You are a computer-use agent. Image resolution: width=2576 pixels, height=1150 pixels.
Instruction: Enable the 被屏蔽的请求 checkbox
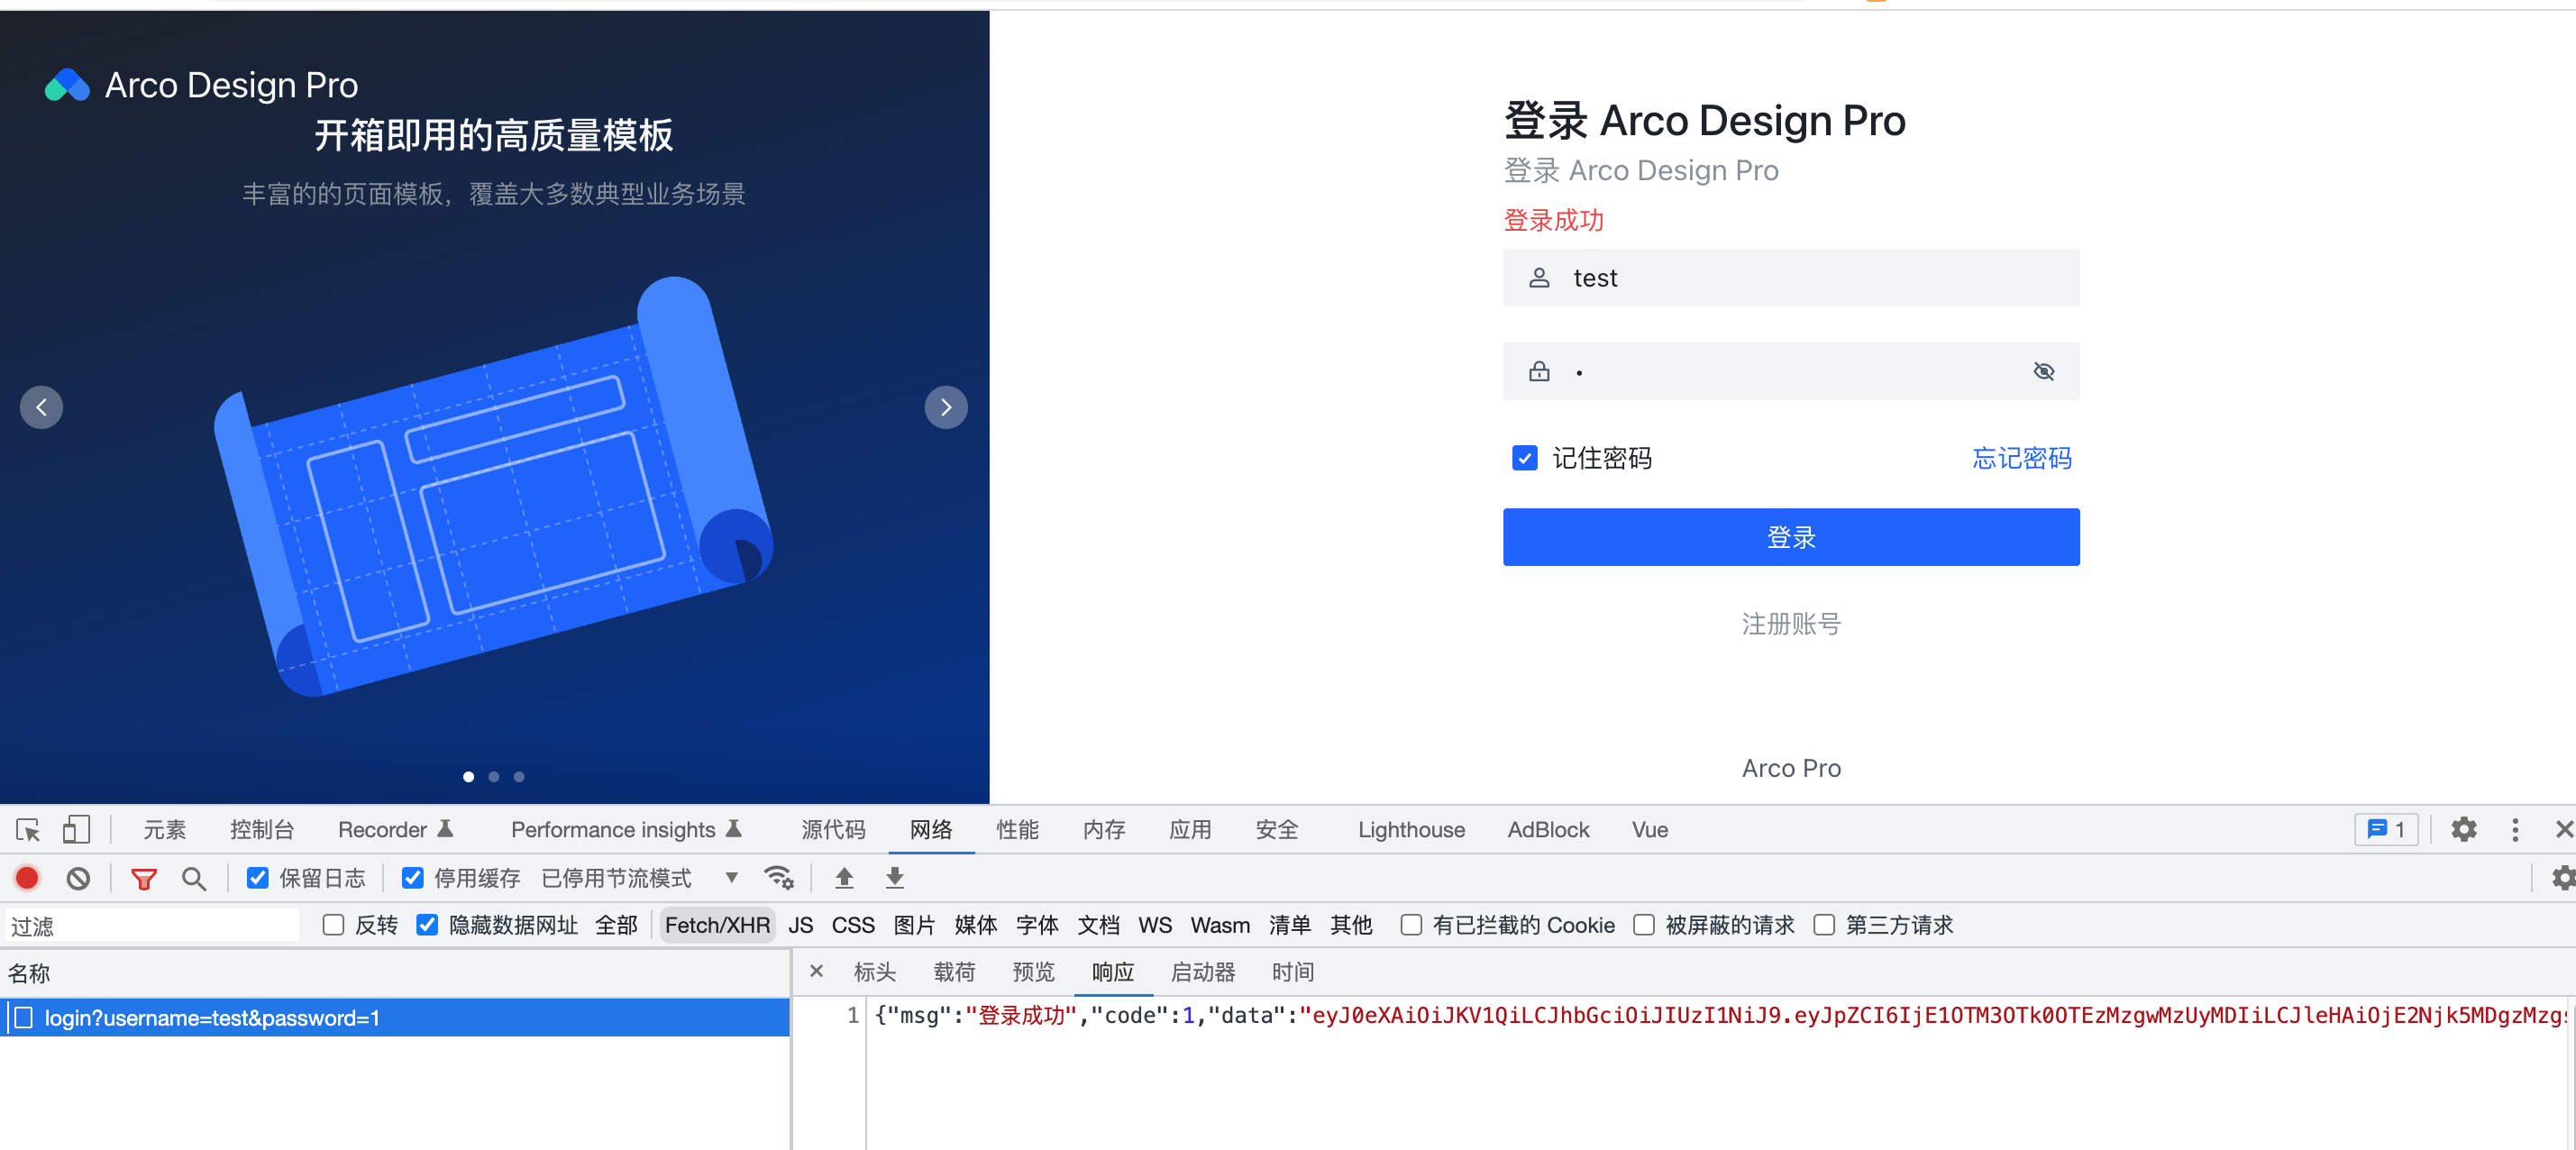coord(1644,925)
